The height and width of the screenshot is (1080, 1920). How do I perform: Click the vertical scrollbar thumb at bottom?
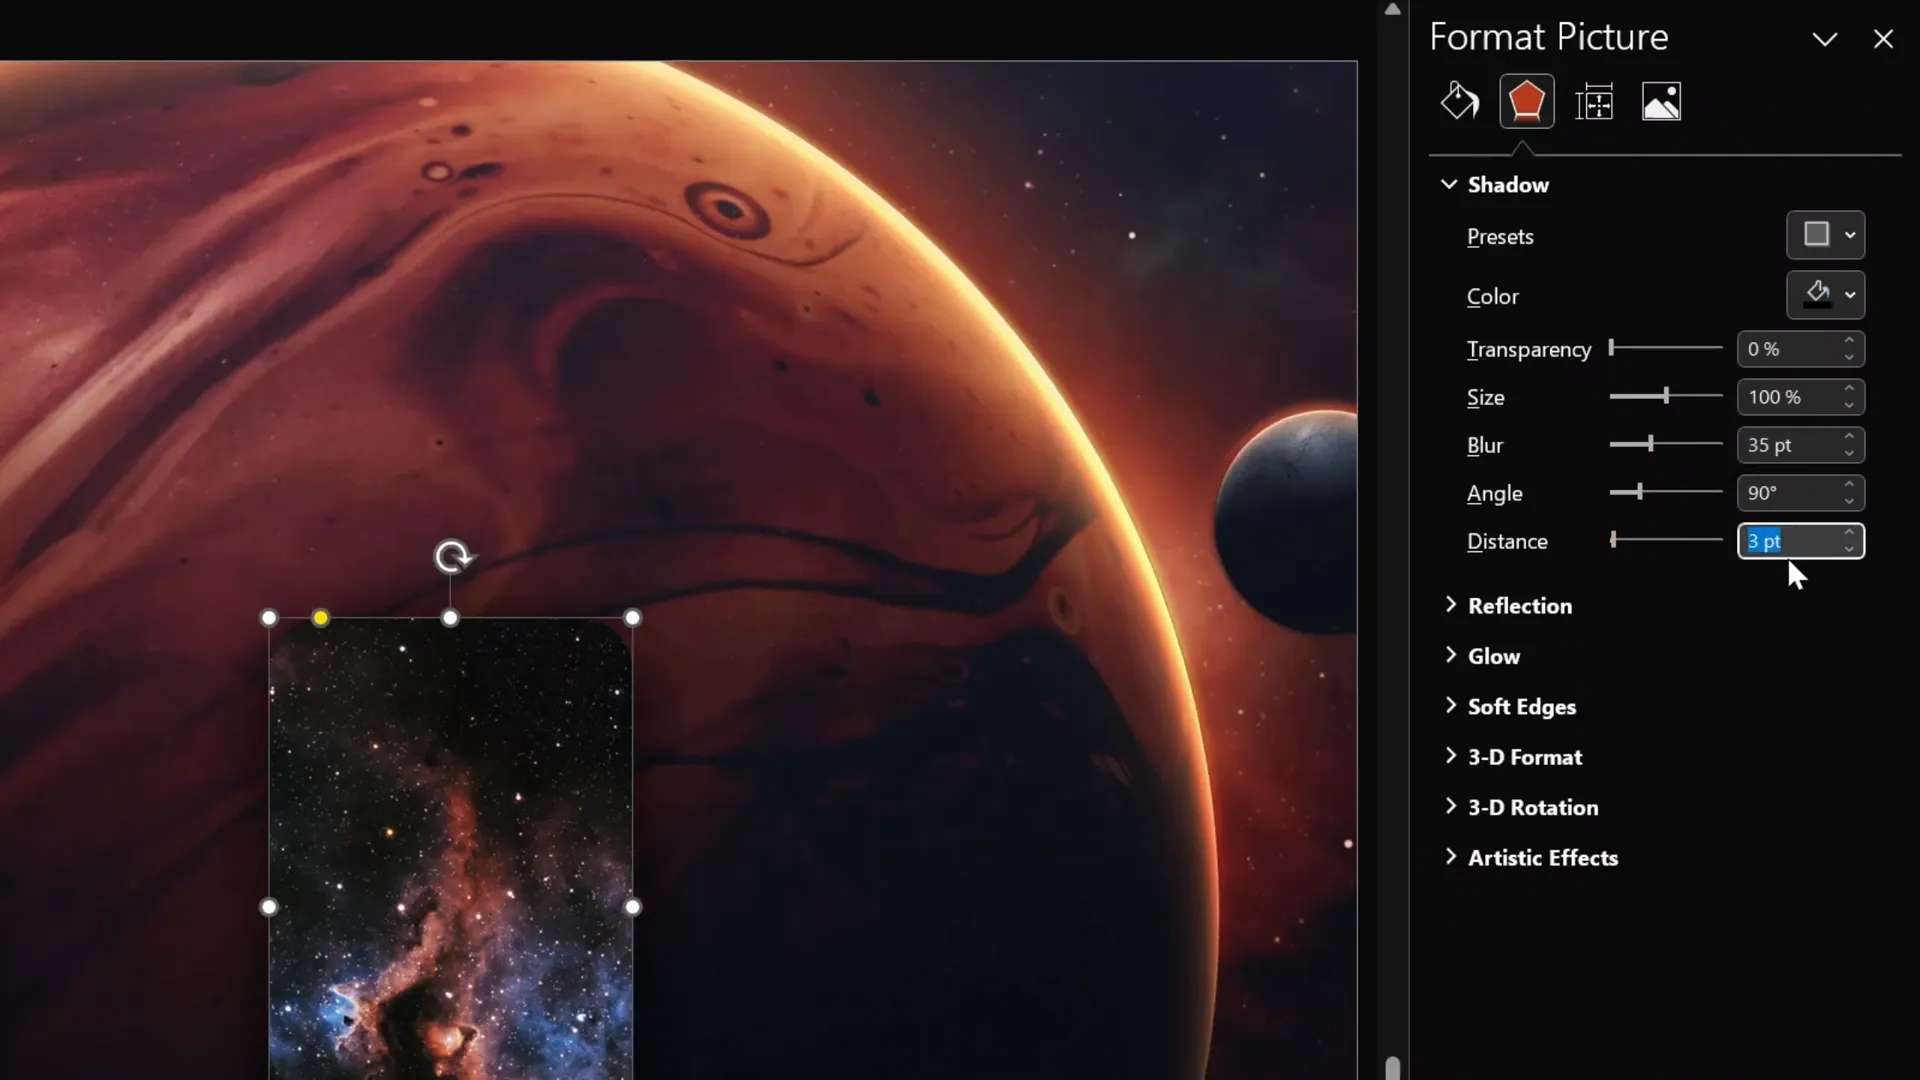click(x=1392, y=1067)
